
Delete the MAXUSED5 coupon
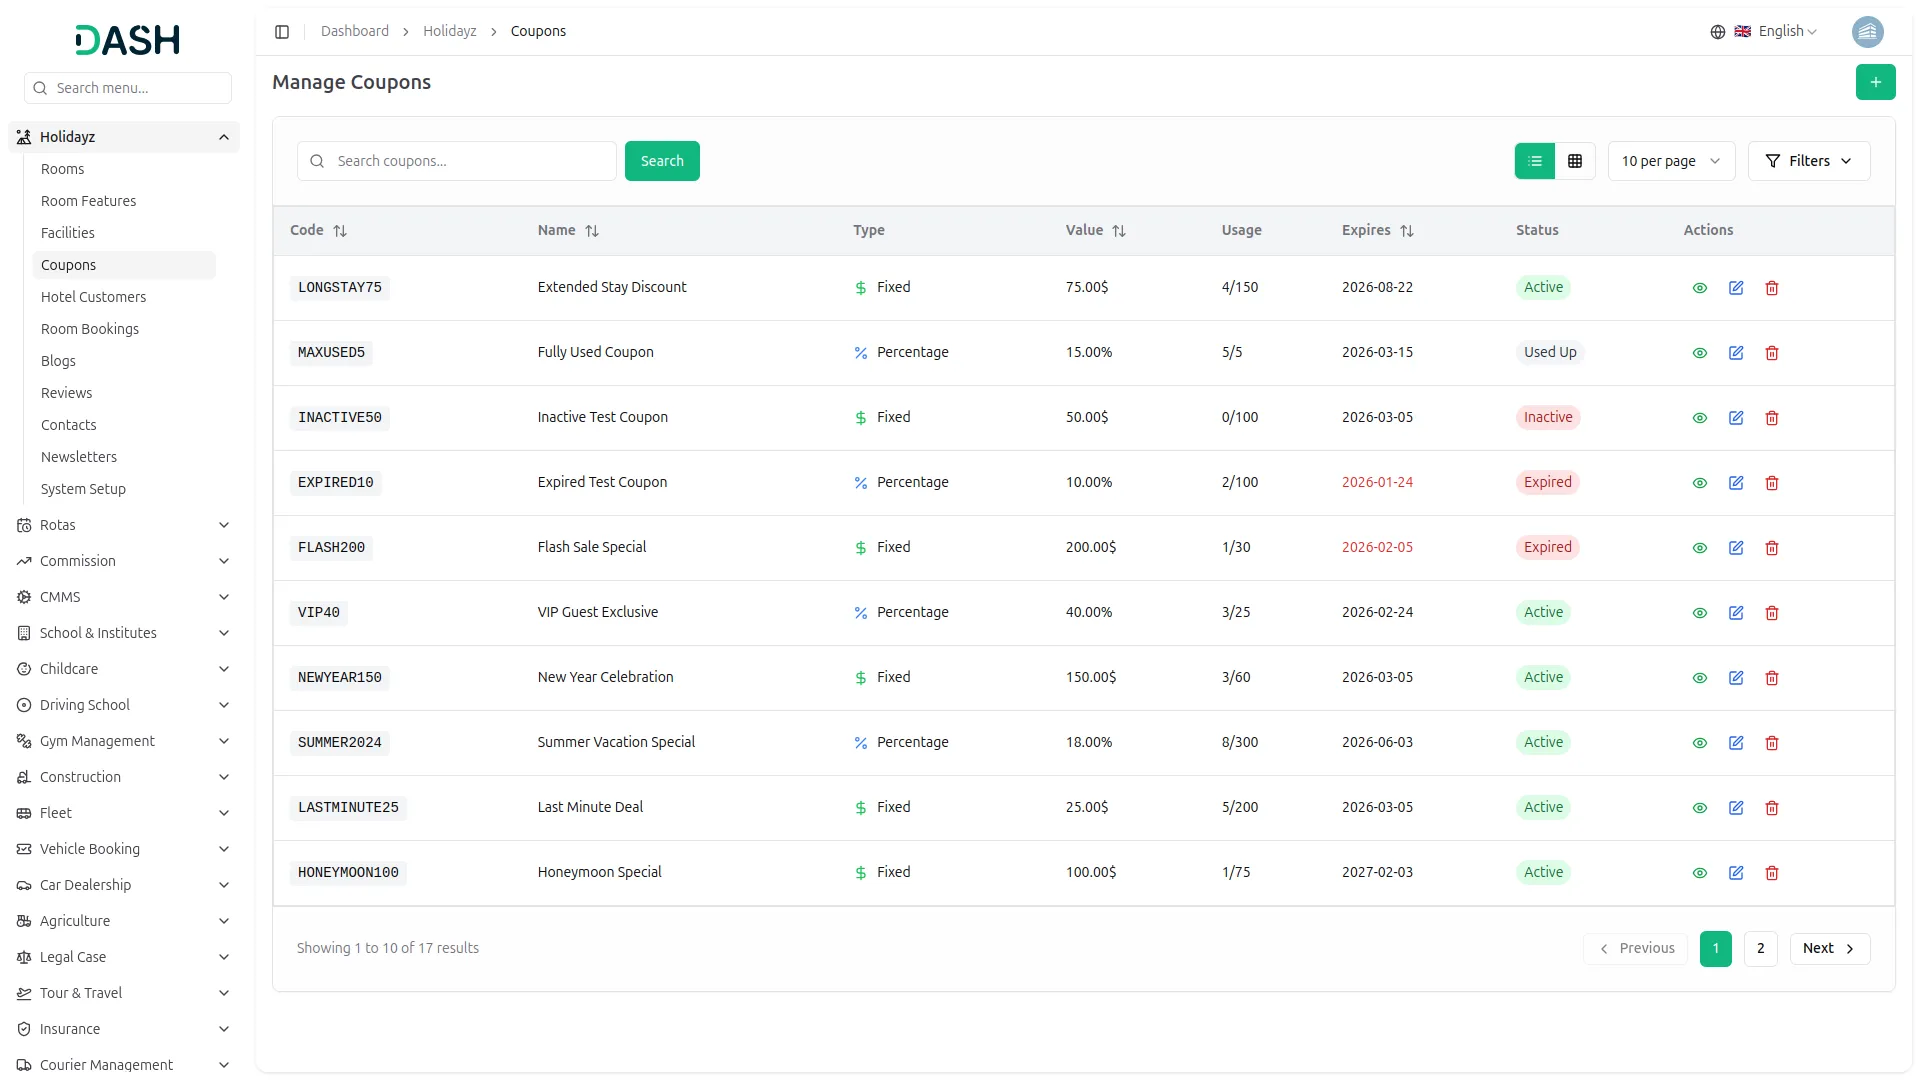point(1772,353)
